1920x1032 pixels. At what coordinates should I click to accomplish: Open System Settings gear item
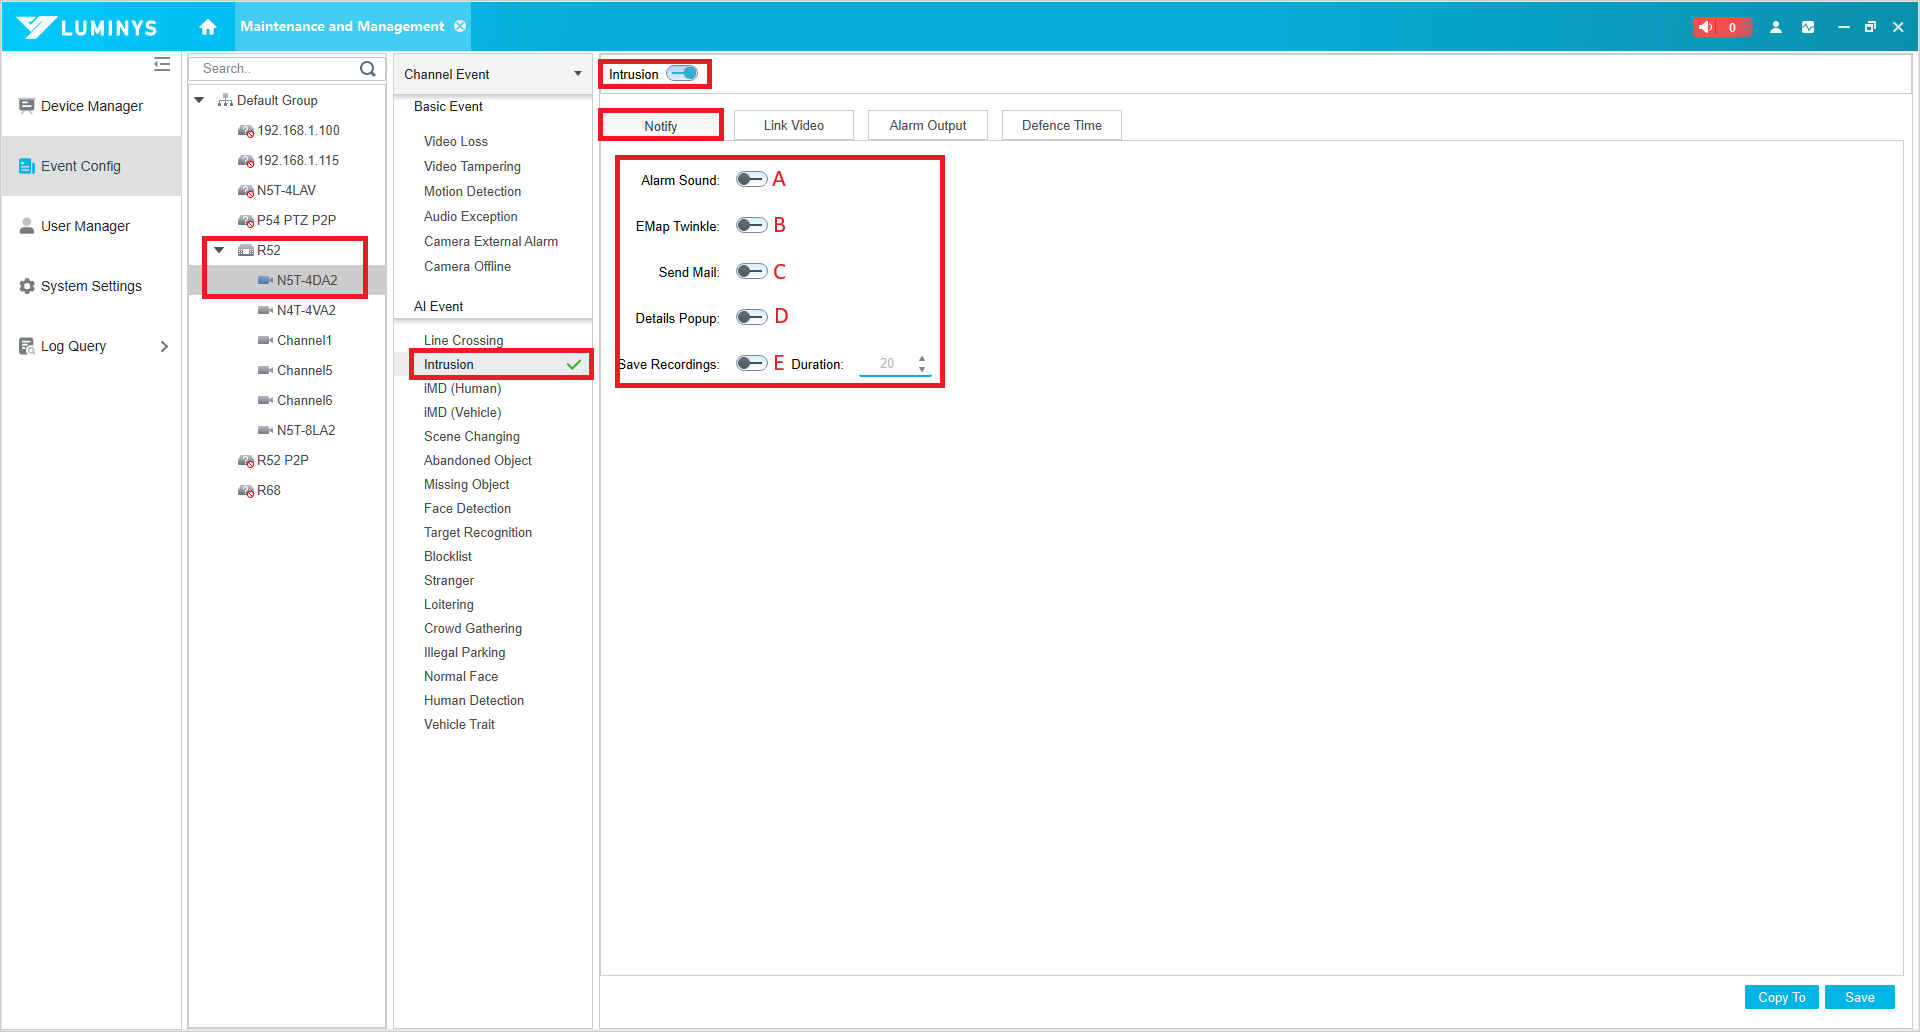coord(91,286)
